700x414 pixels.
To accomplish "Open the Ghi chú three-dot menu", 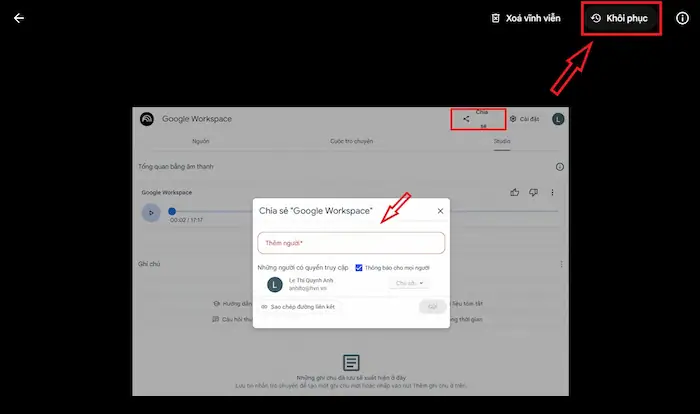I will pyautogui.click(x=561, y=264).
